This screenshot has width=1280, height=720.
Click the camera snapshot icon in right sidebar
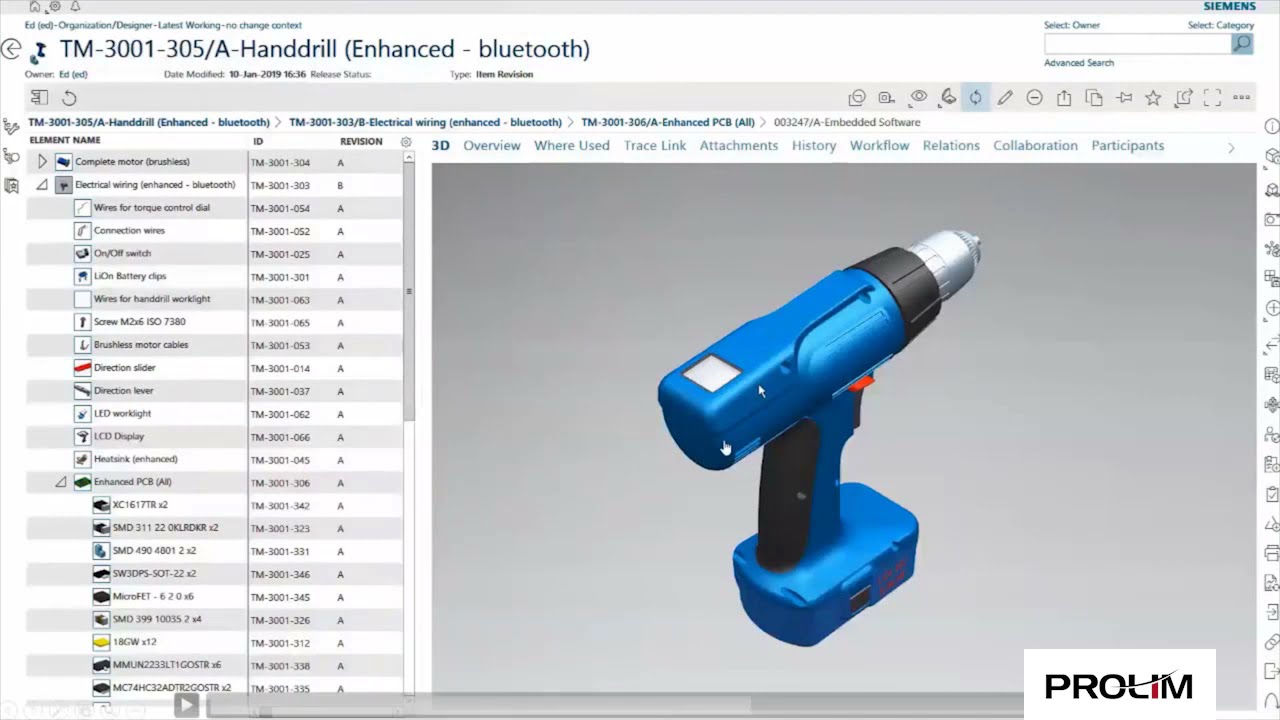pyautogui.click(x=1272, y=219)
